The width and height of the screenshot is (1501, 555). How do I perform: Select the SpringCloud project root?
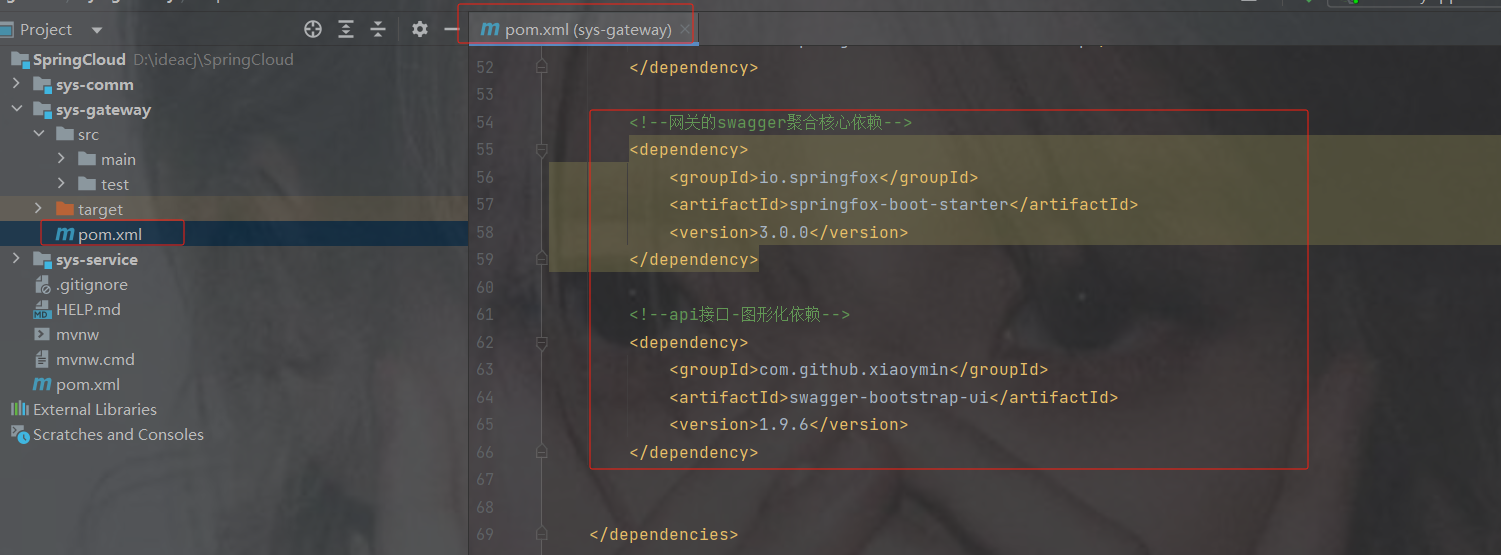(234, 59)
